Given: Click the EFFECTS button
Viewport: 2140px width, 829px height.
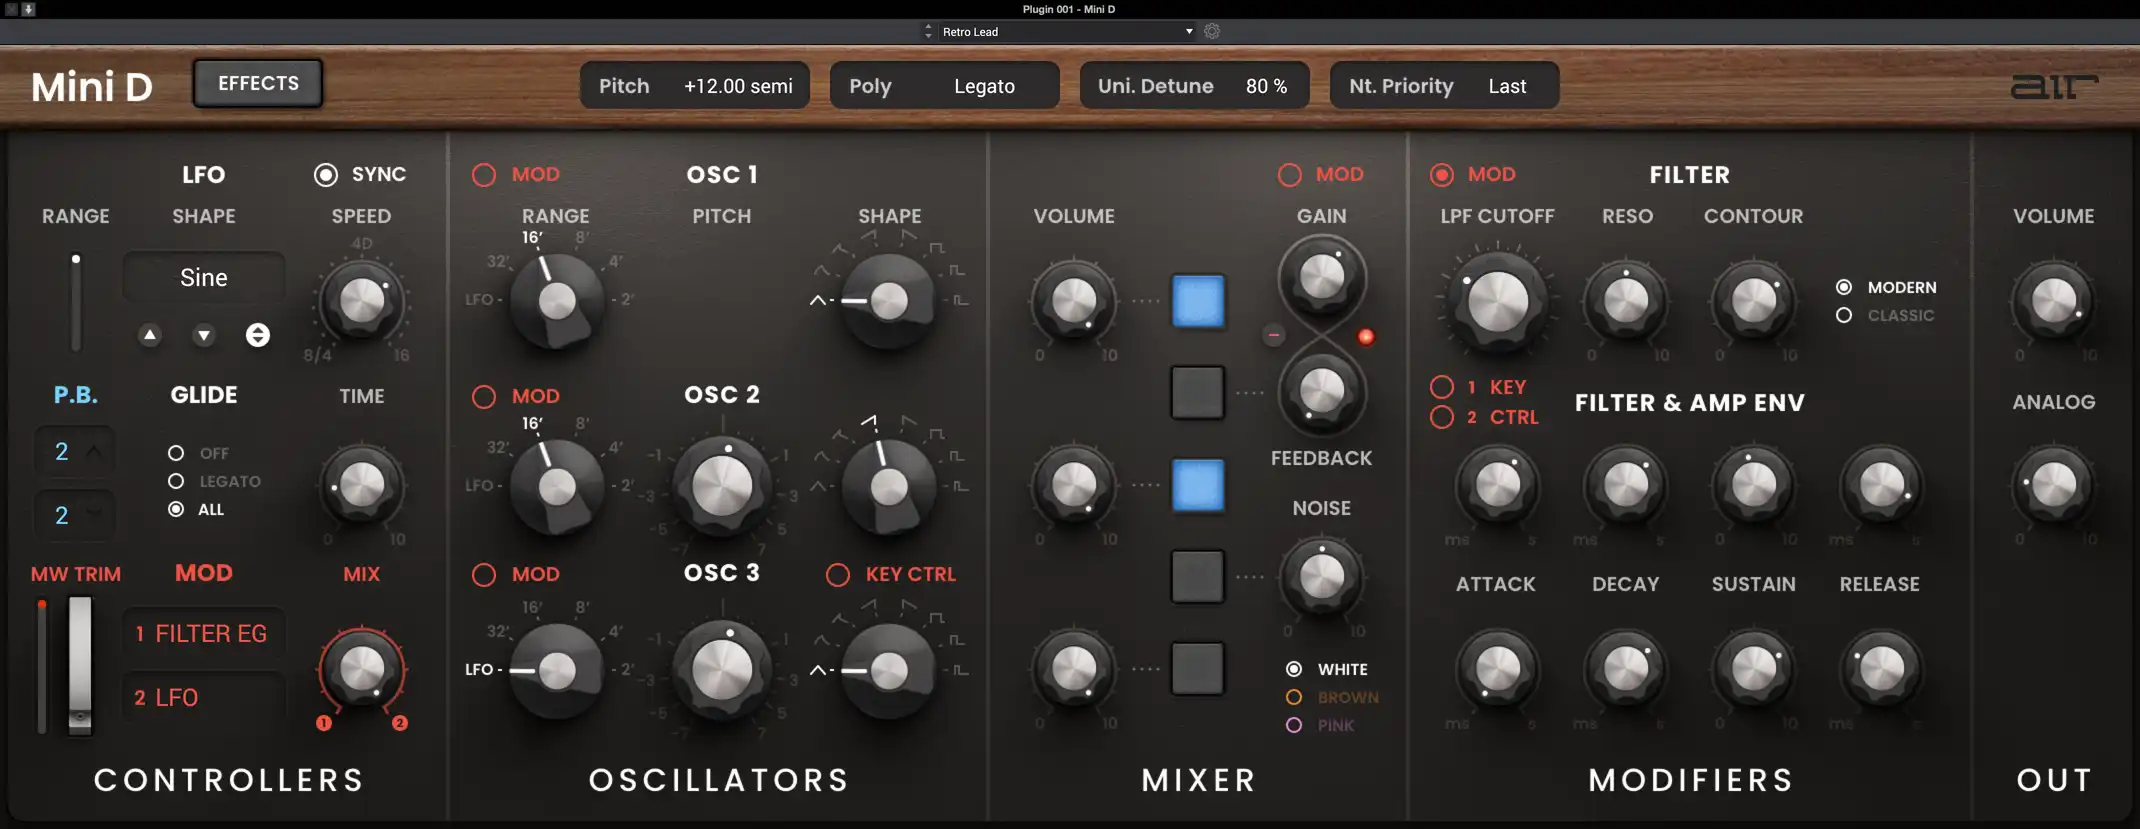Looking at the screenshot, I should (x=258, y=83).
